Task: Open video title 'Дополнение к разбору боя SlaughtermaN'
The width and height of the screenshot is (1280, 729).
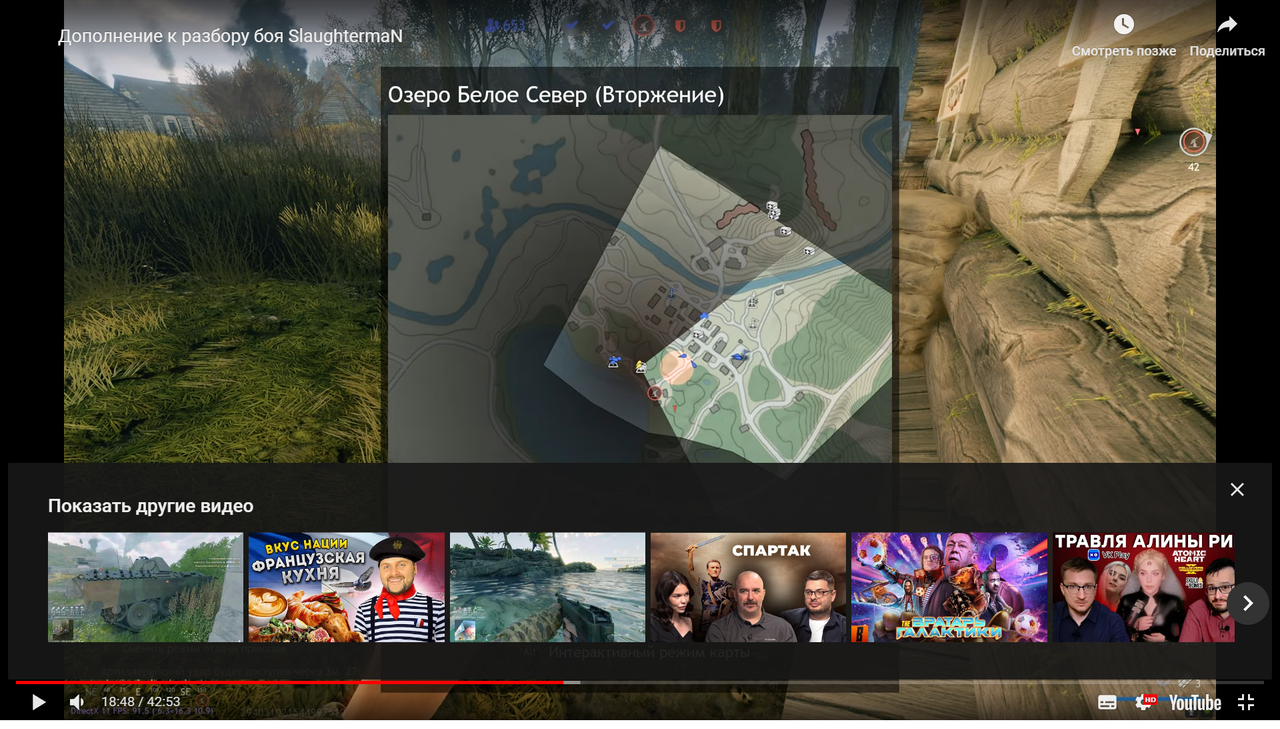Action: point(230,36)
